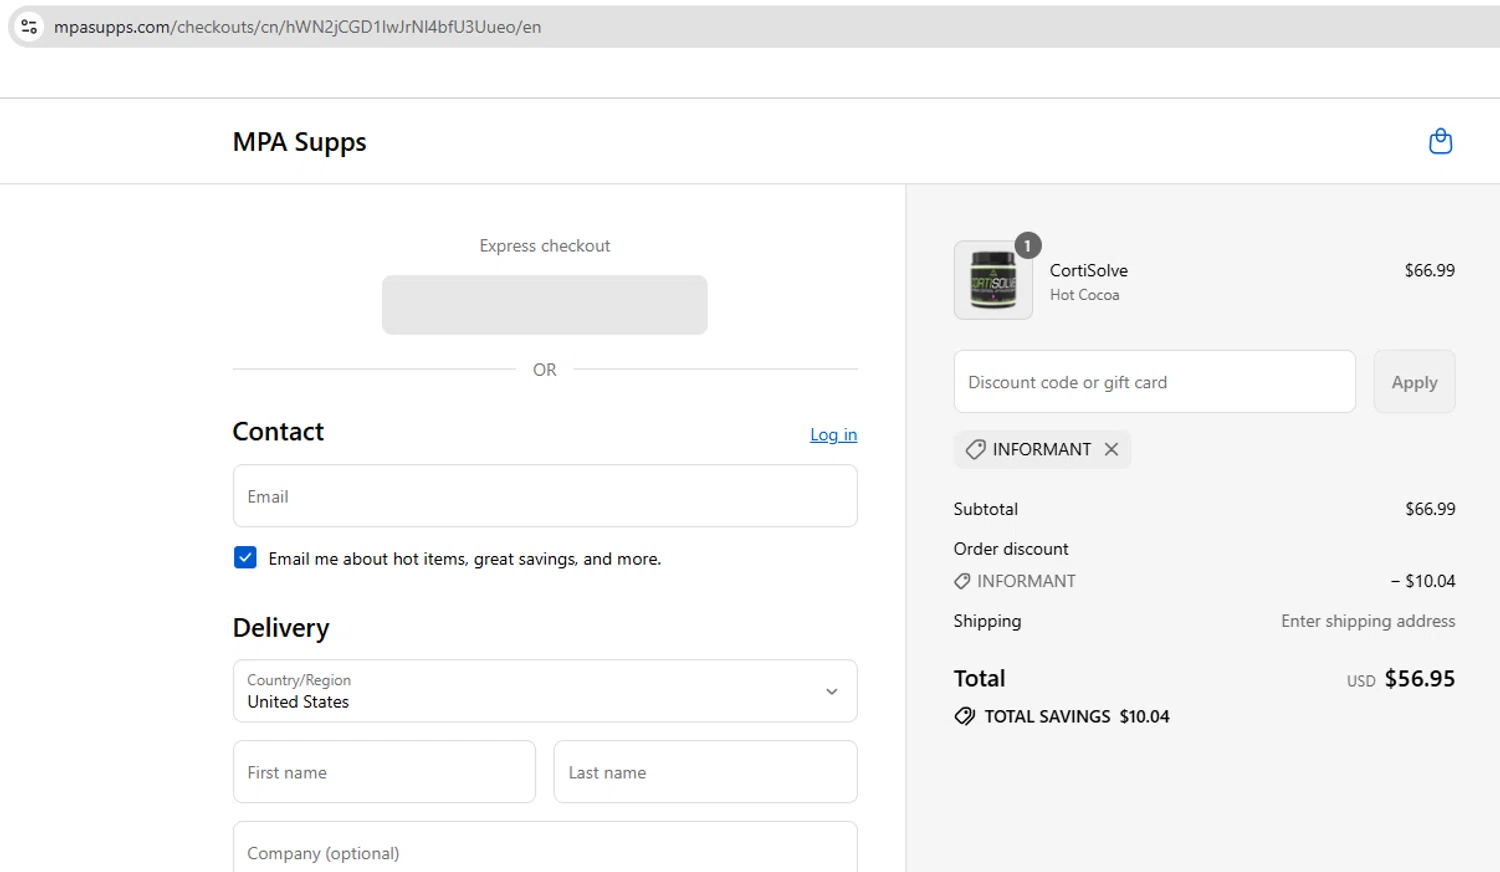Remove the INFORMANT discount code
The width and height of the screenshot is (1500, 872).
(x=1111, y=449)
